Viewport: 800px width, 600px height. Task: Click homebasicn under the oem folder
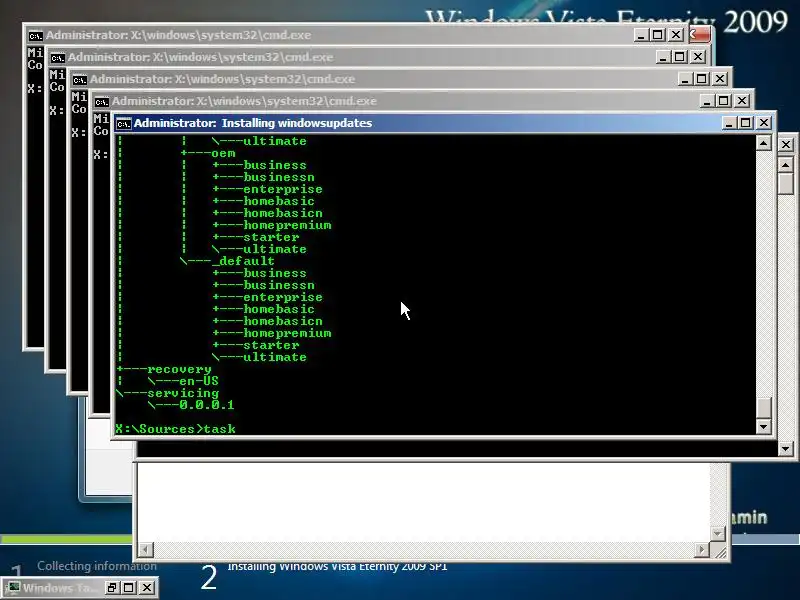tap(283, 213)
